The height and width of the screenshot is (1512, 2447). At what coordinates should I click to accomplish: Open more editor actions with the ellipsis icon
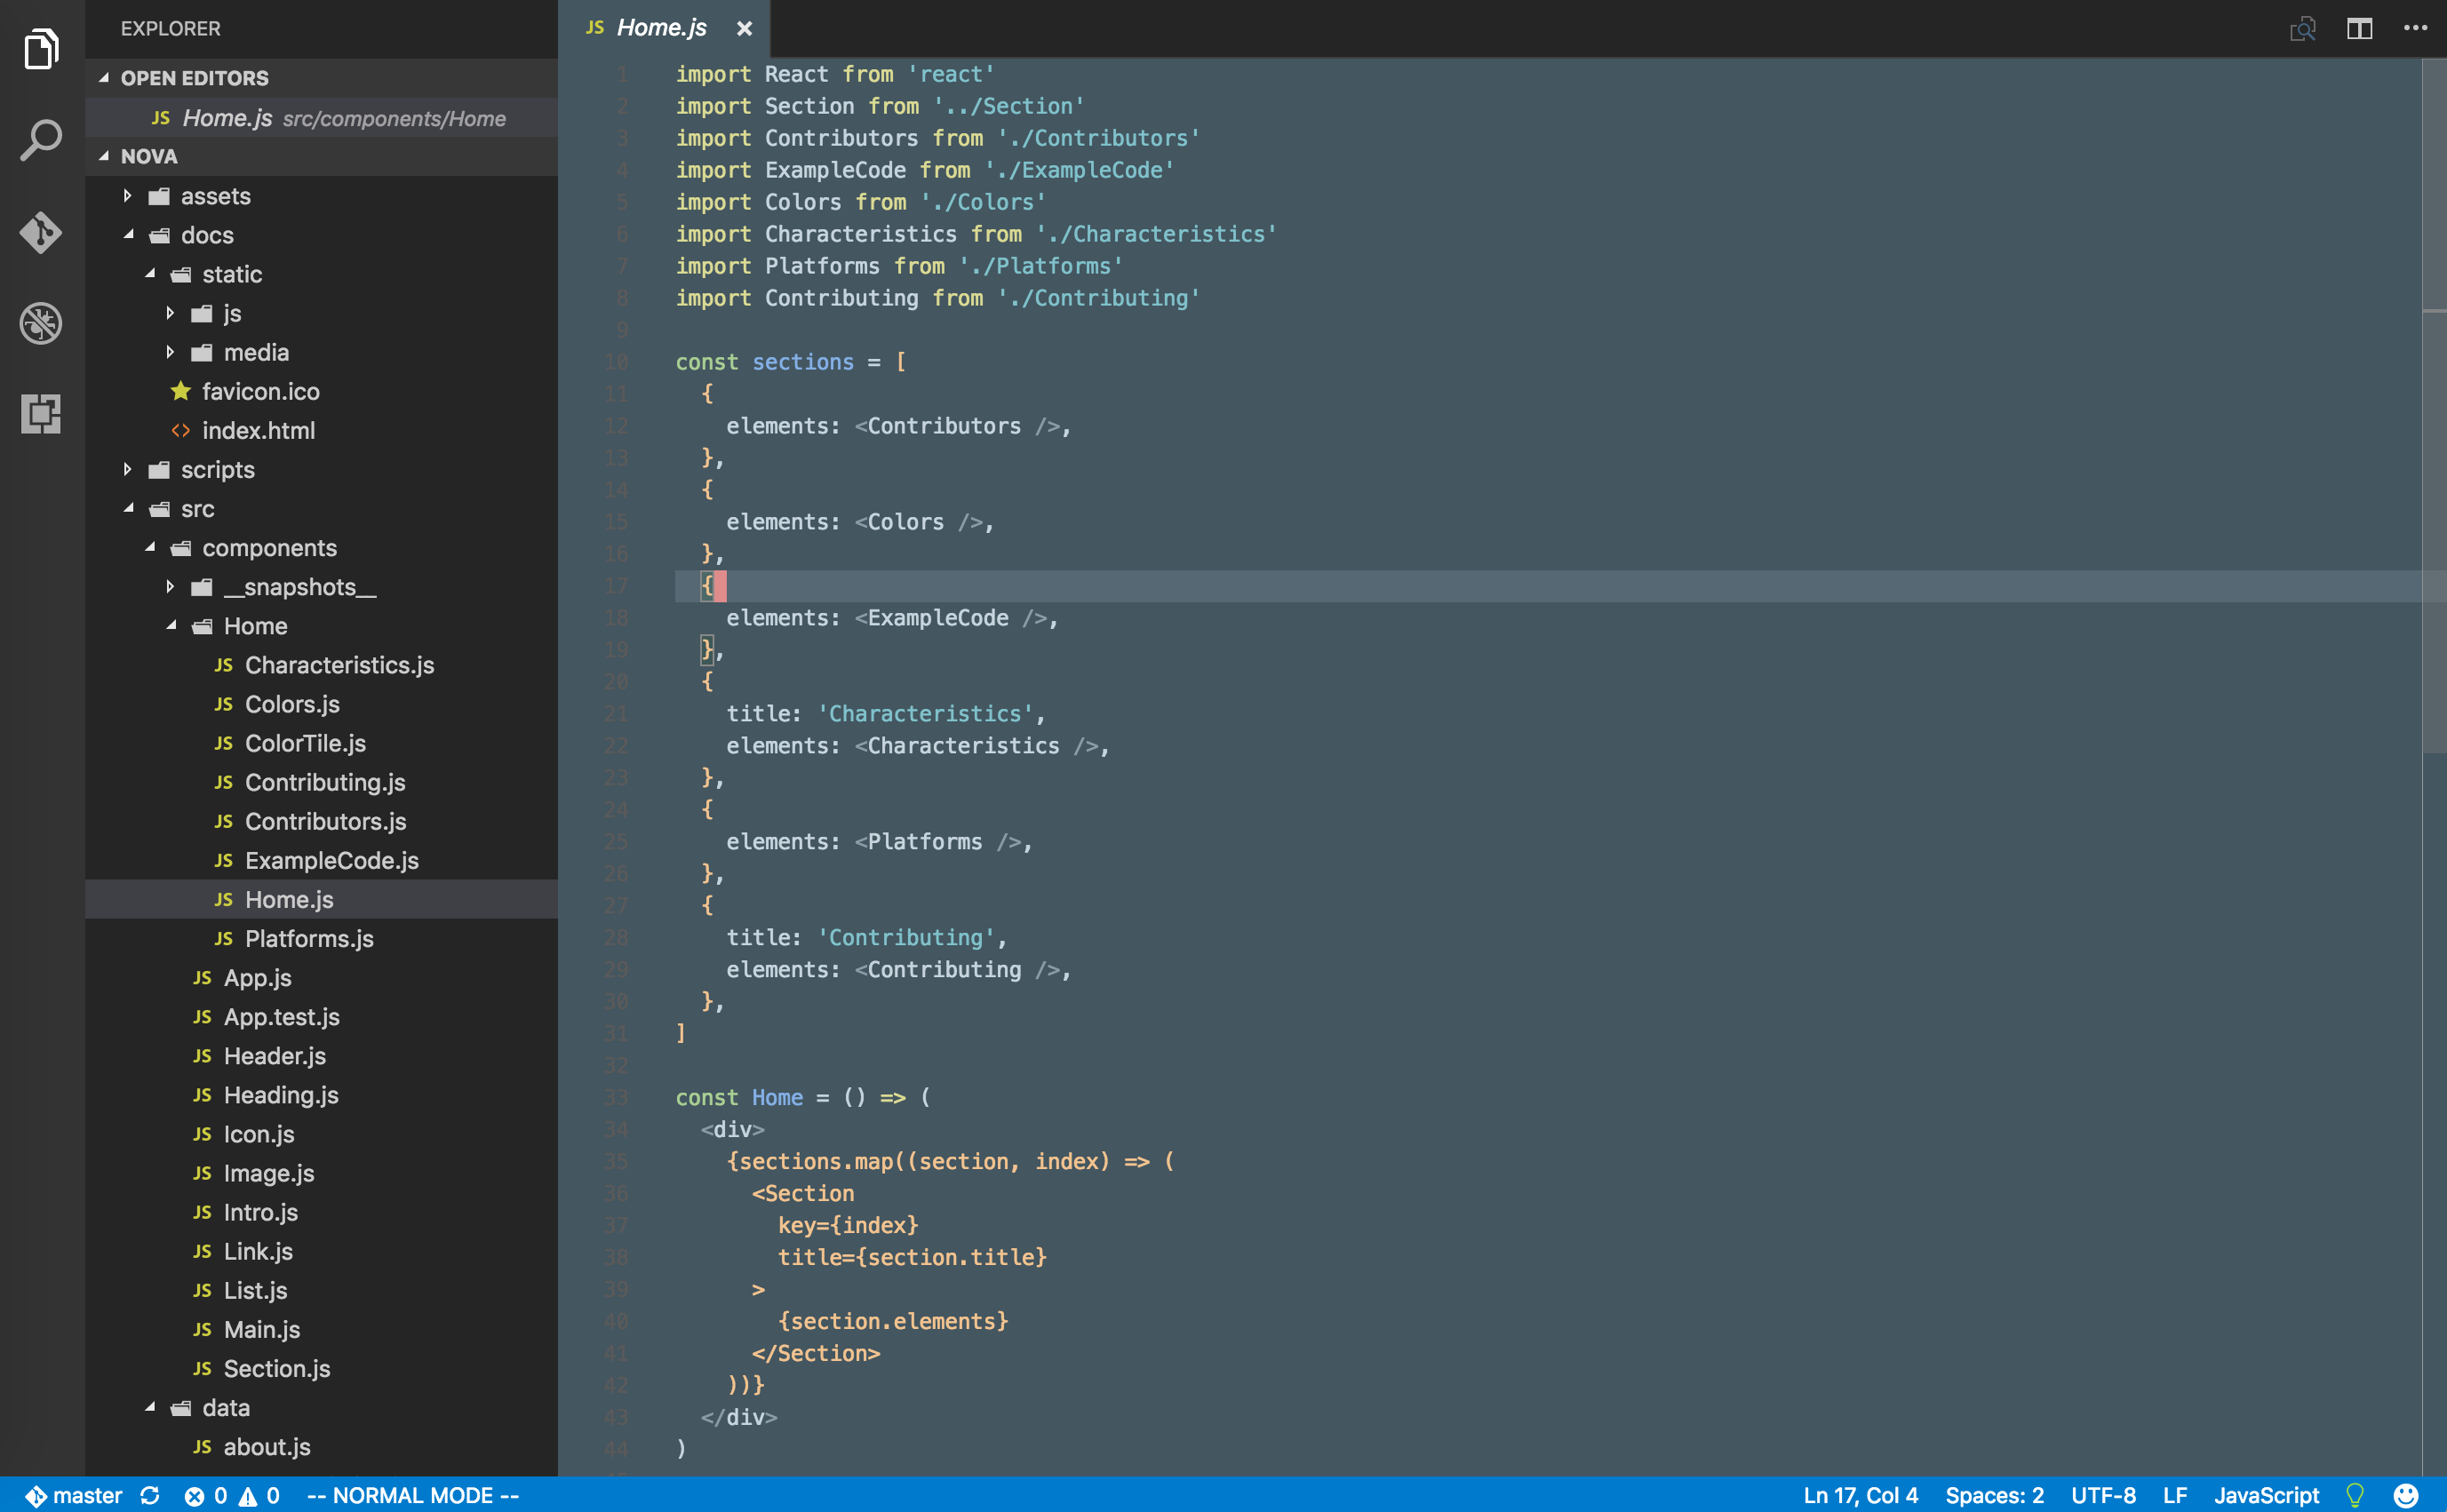[x=2417, y=28]
